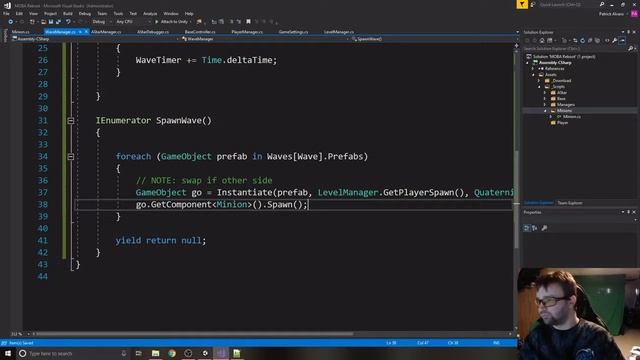Click the Sync with Active Document icon
640x360 pixels.
575,40
